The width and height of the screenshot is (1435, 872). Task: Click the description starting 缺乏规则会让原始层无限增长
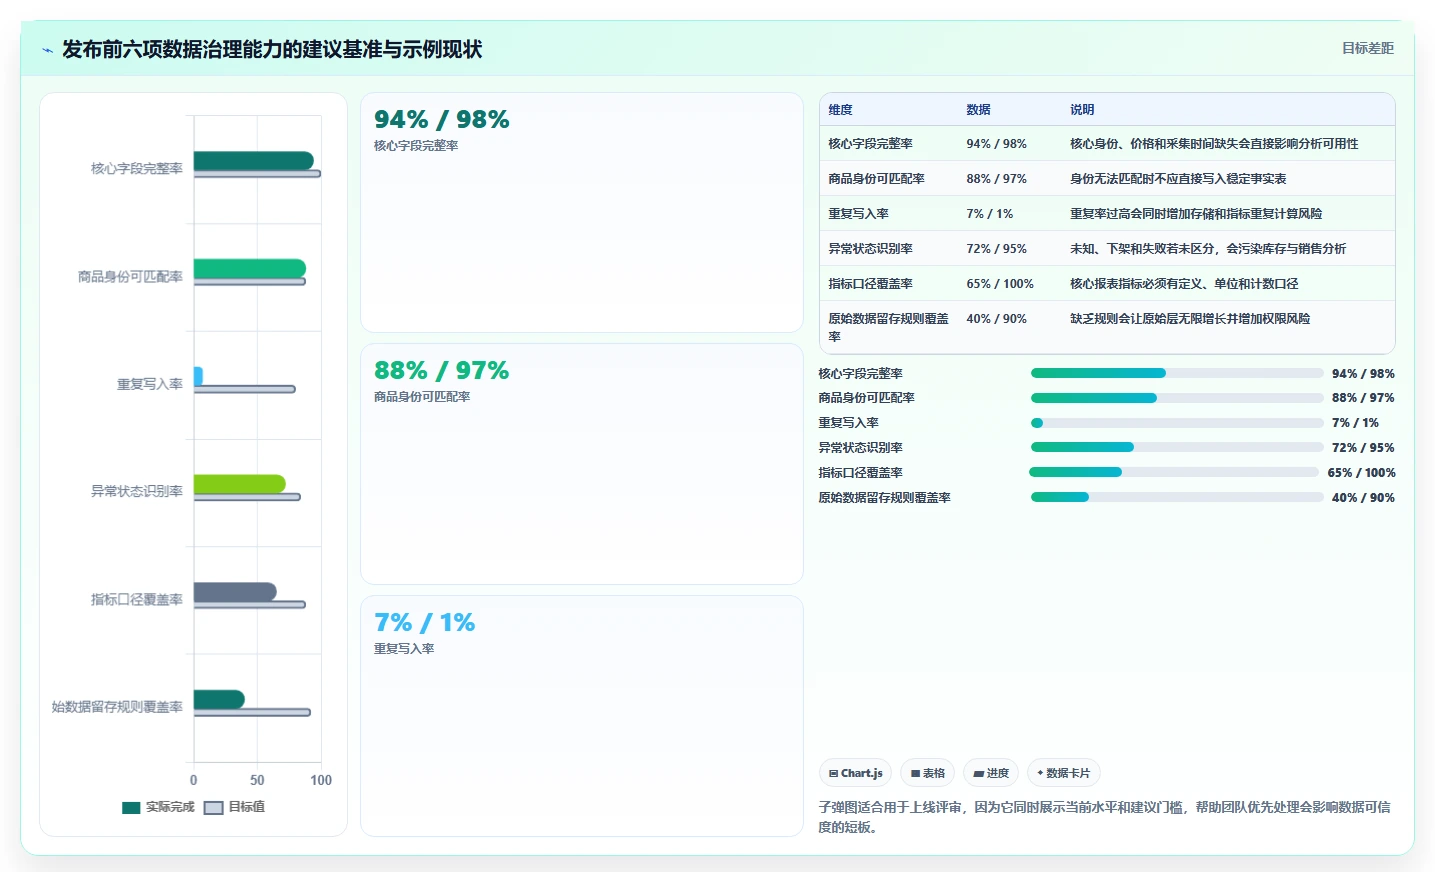pos(1190,319)
